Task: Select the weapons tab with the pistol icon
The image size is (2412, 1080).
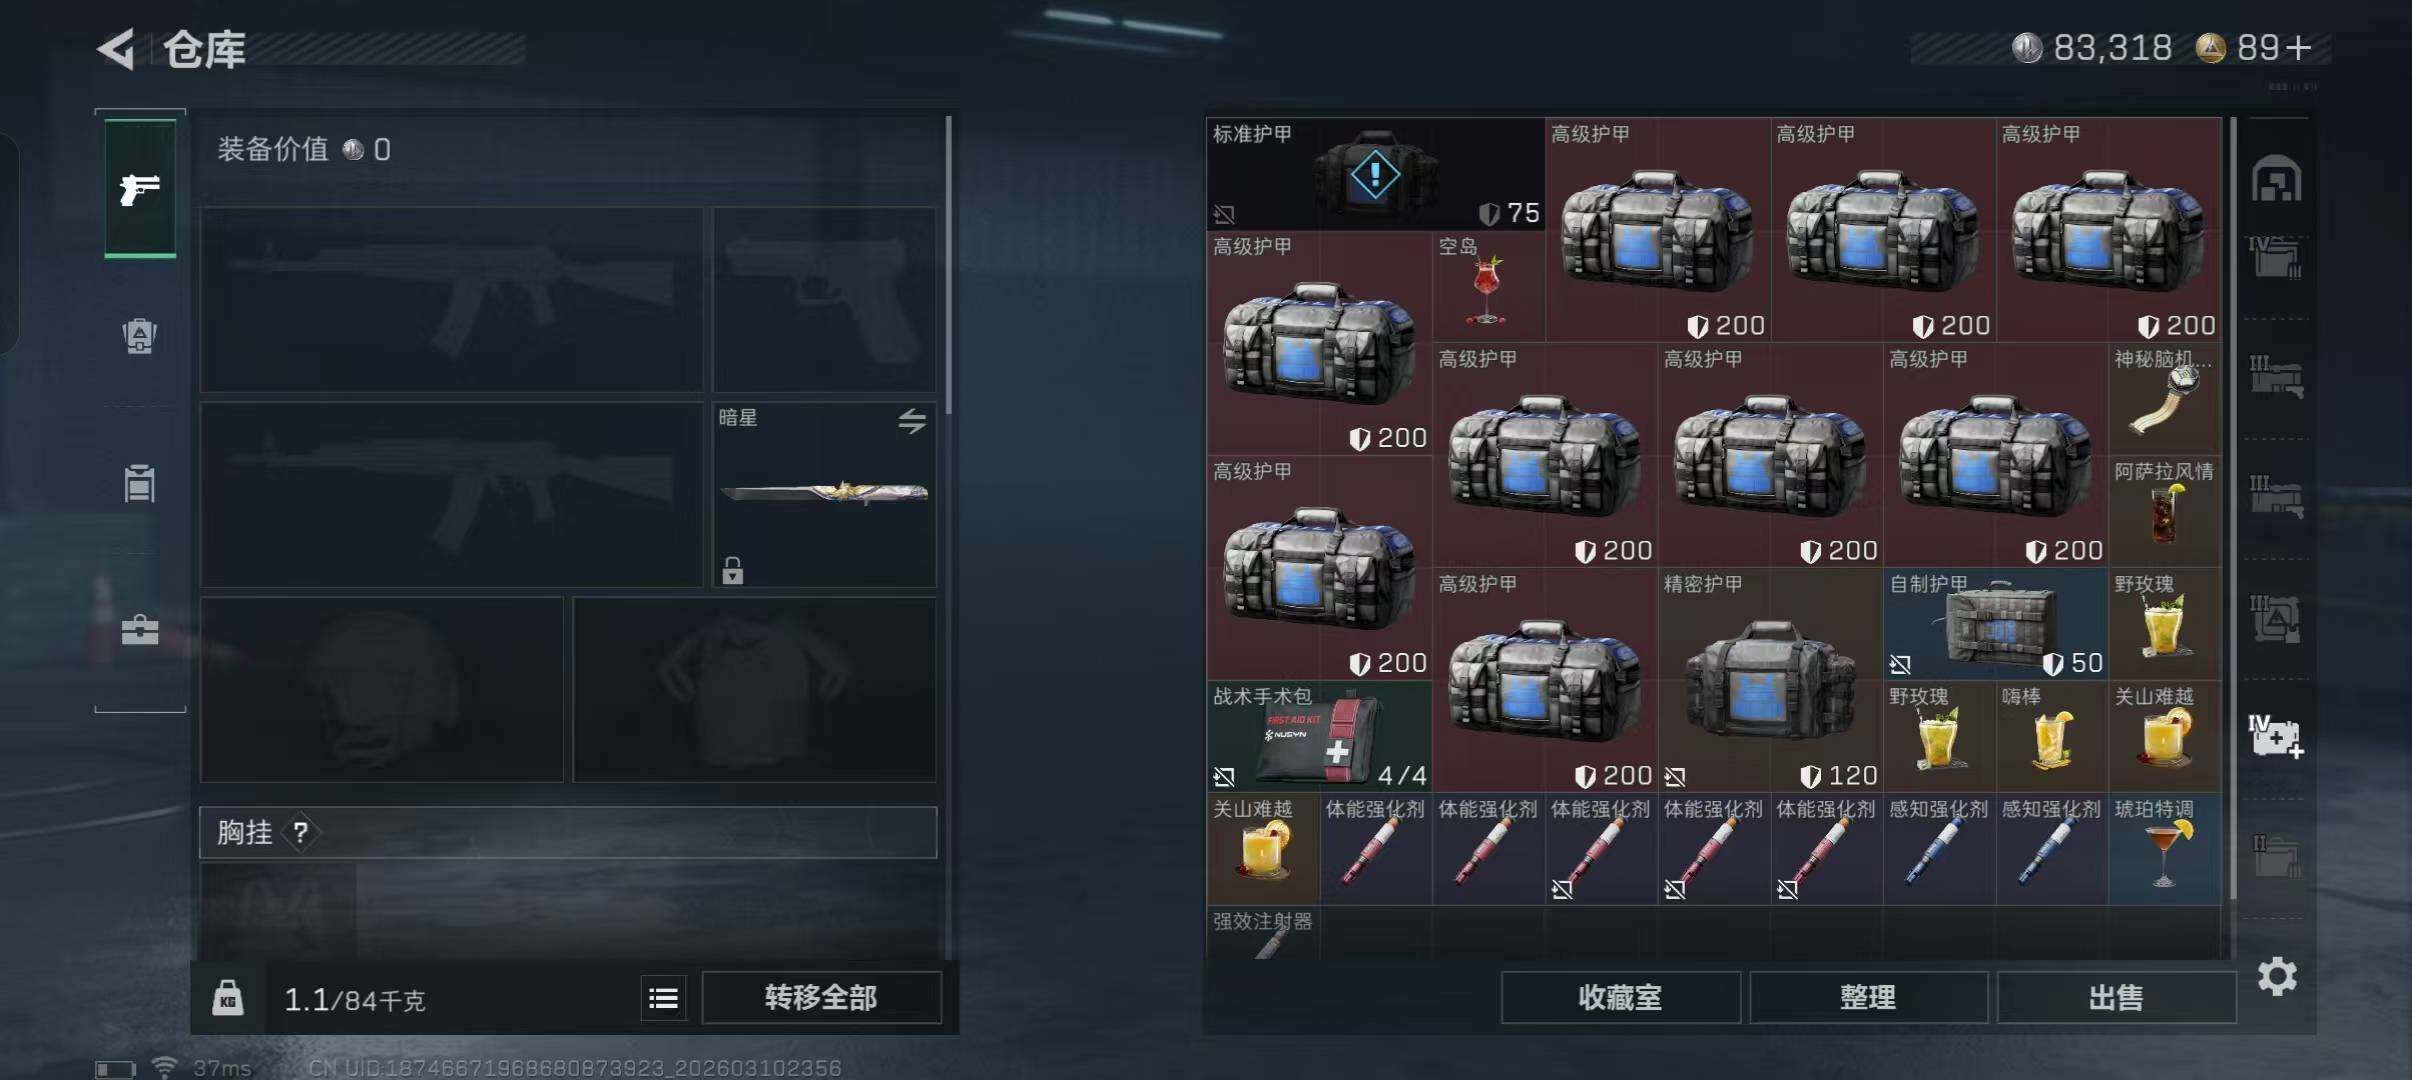Action: 140,188
